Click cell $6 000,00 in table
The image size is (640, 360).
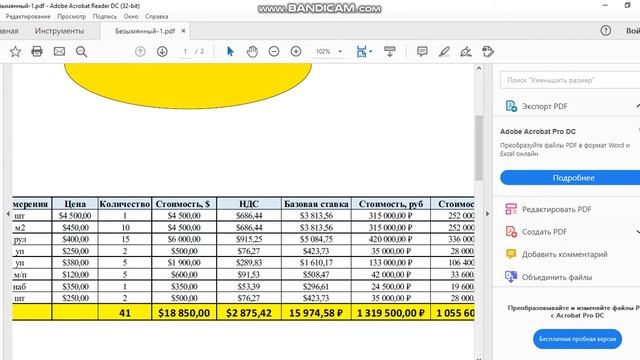coord(184,239)
